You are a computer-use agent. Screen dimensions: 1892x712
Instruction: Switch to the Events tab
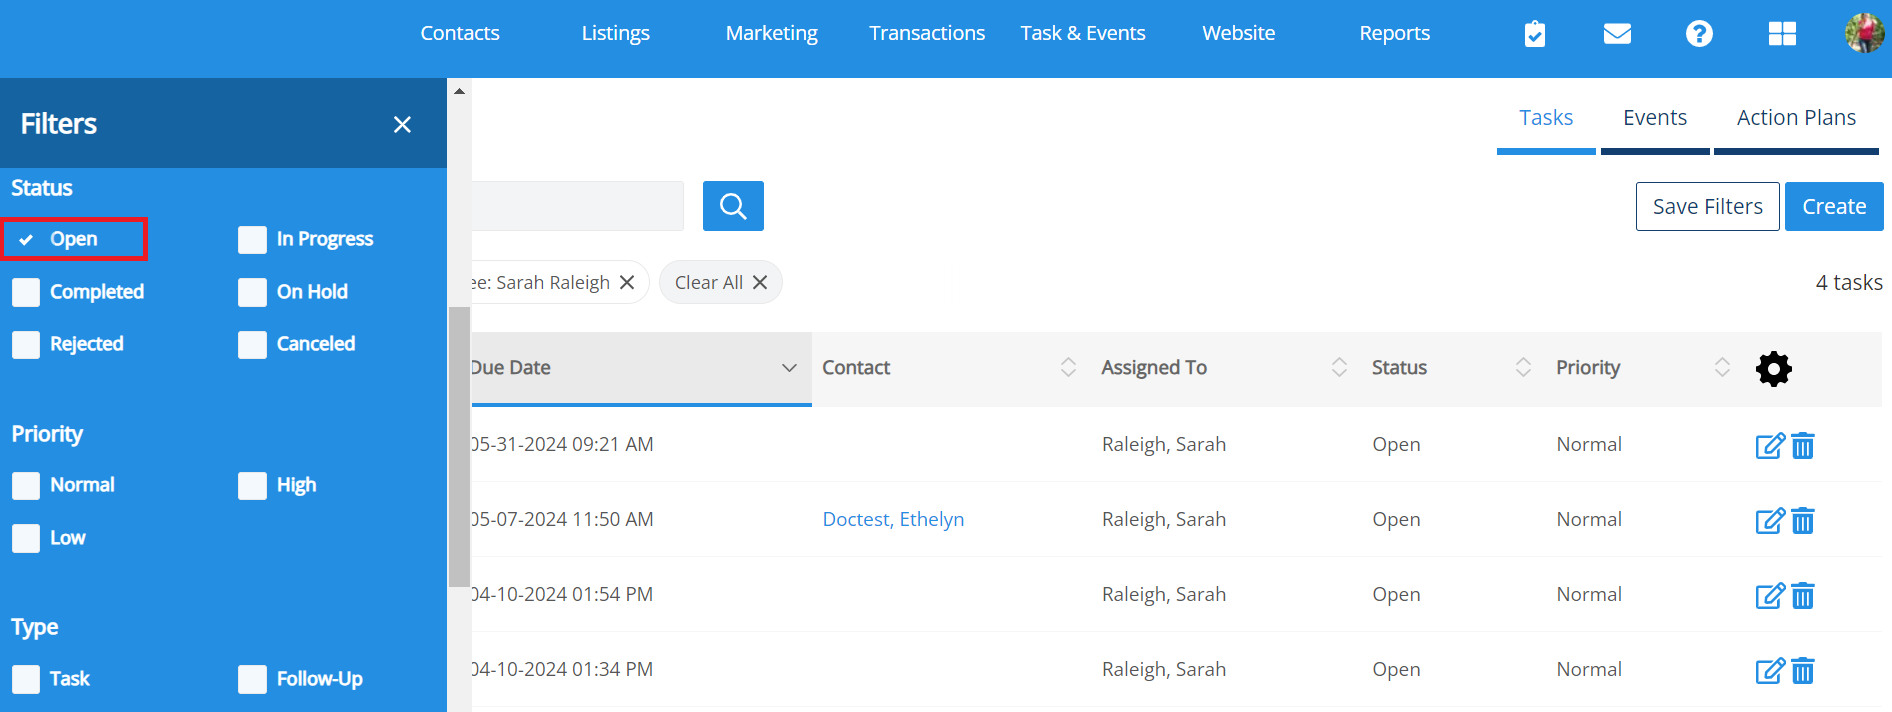point(1654,118)
